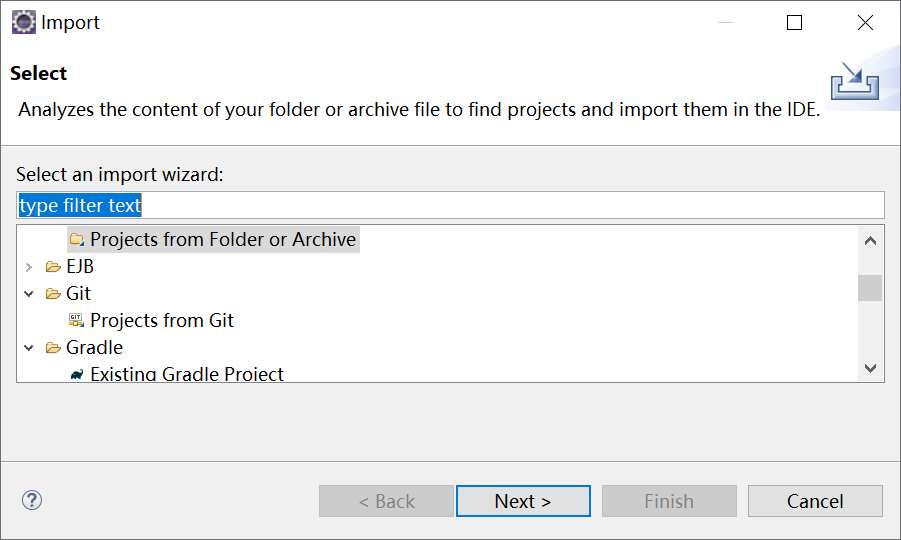Expand the EJB category
Viewport: 901px width, 540px height.
(29, 267)
